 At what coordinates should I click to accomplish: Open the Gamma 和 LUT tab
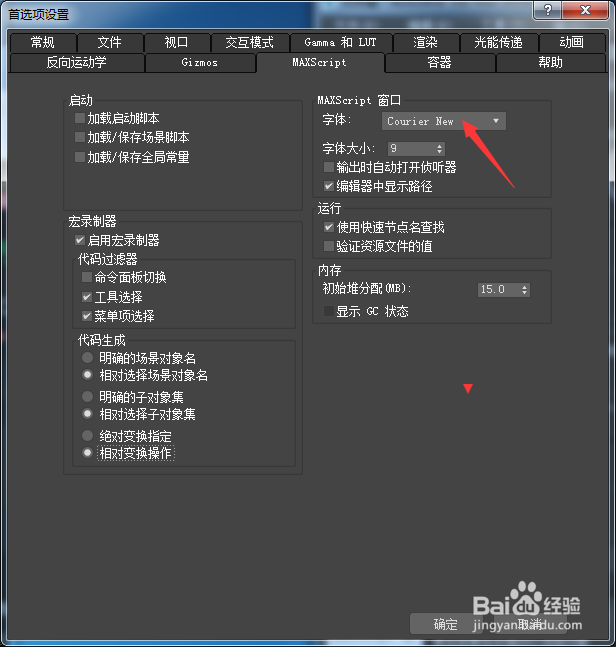point(340,43)
